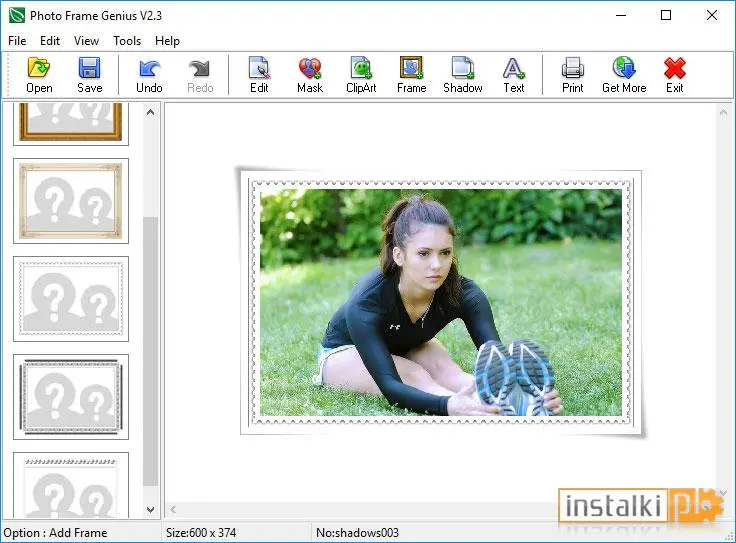Select the gold wooden frame thumbnail
736x543 pixels.
pyautogui.click(x=71, y=123)
